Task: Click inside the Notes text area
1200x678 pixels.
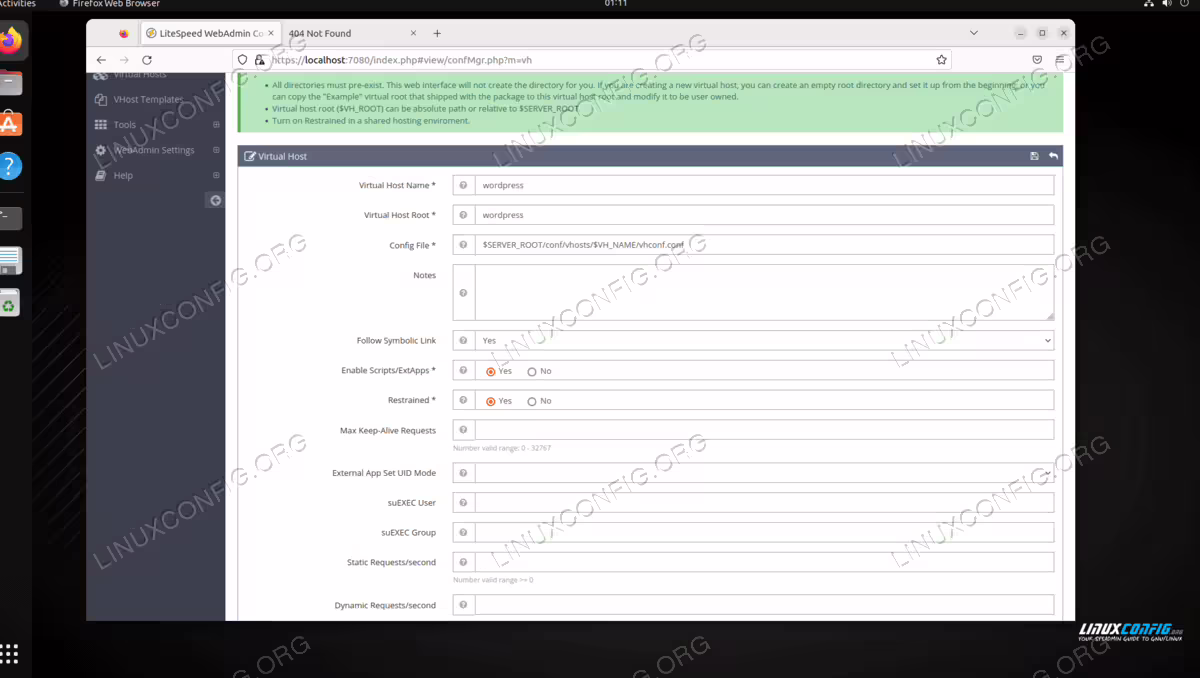Action: pos(764,293)
